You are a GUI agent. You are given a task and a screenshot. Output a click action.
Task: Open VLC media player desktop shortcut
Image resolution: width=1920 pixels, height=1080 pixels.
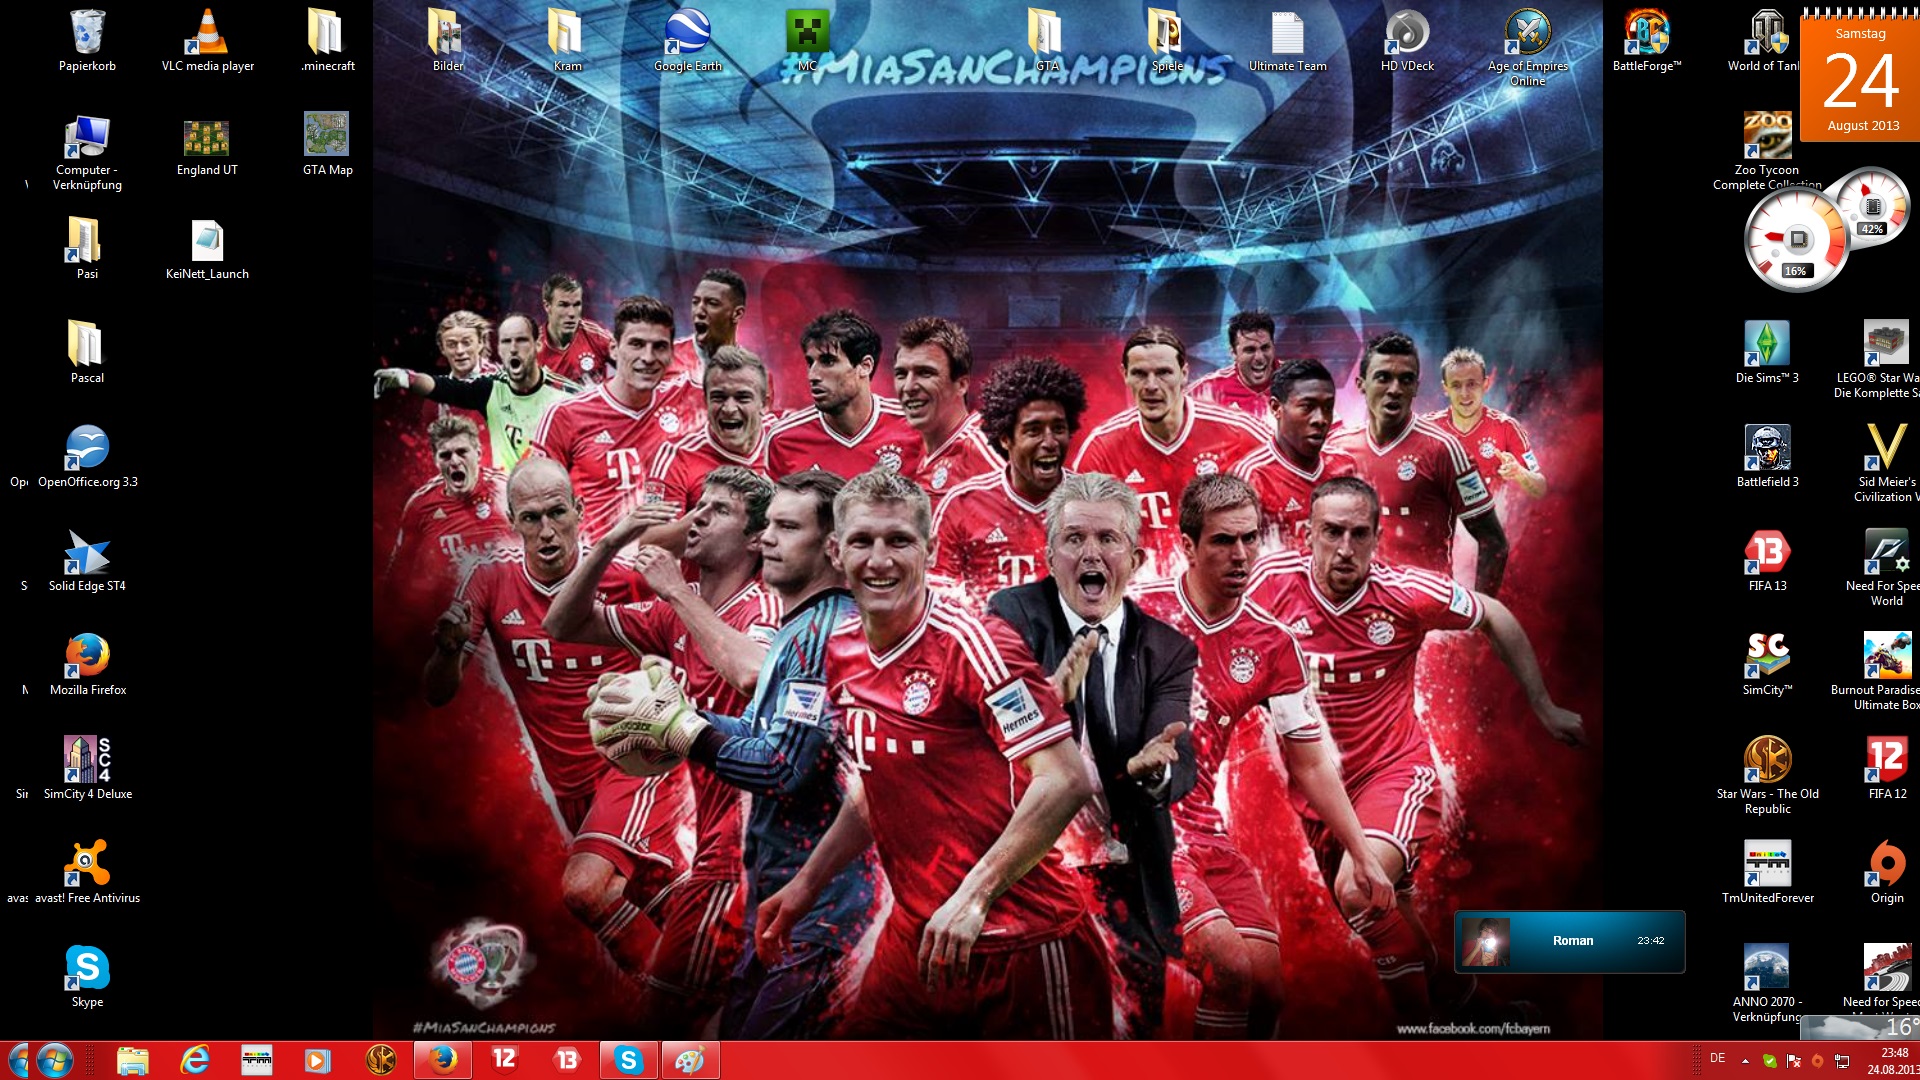tap(207, 35)
